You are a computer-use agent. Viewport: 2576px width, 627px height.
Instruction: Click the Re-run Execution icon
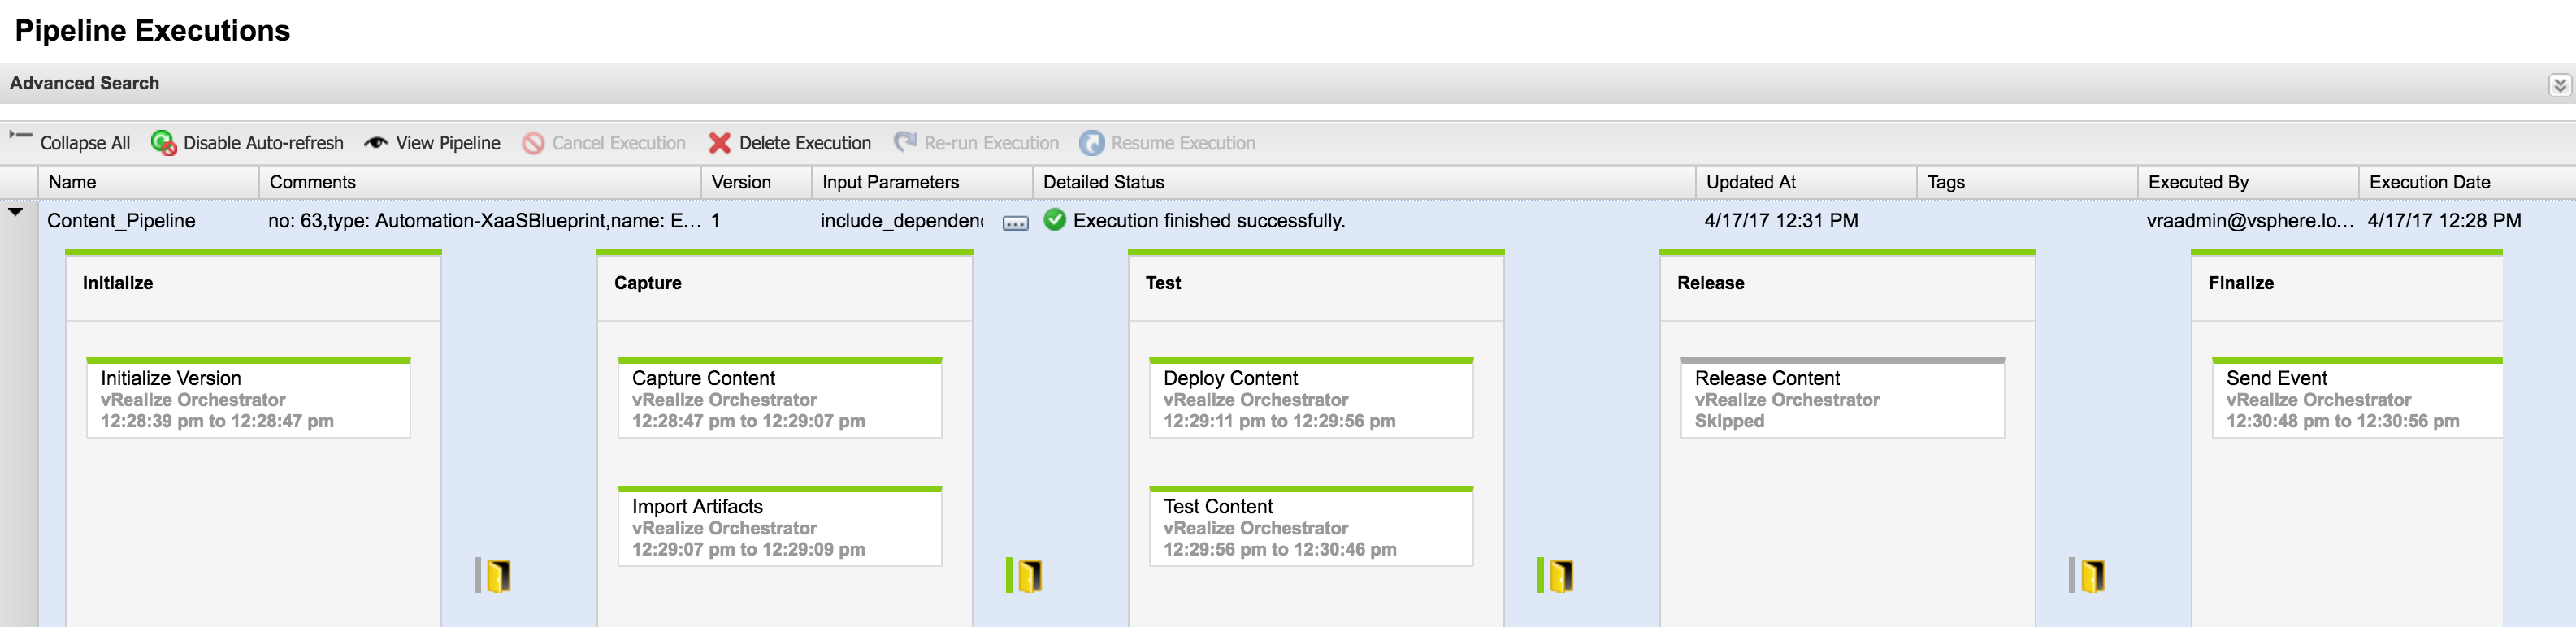tap(905, 142)
